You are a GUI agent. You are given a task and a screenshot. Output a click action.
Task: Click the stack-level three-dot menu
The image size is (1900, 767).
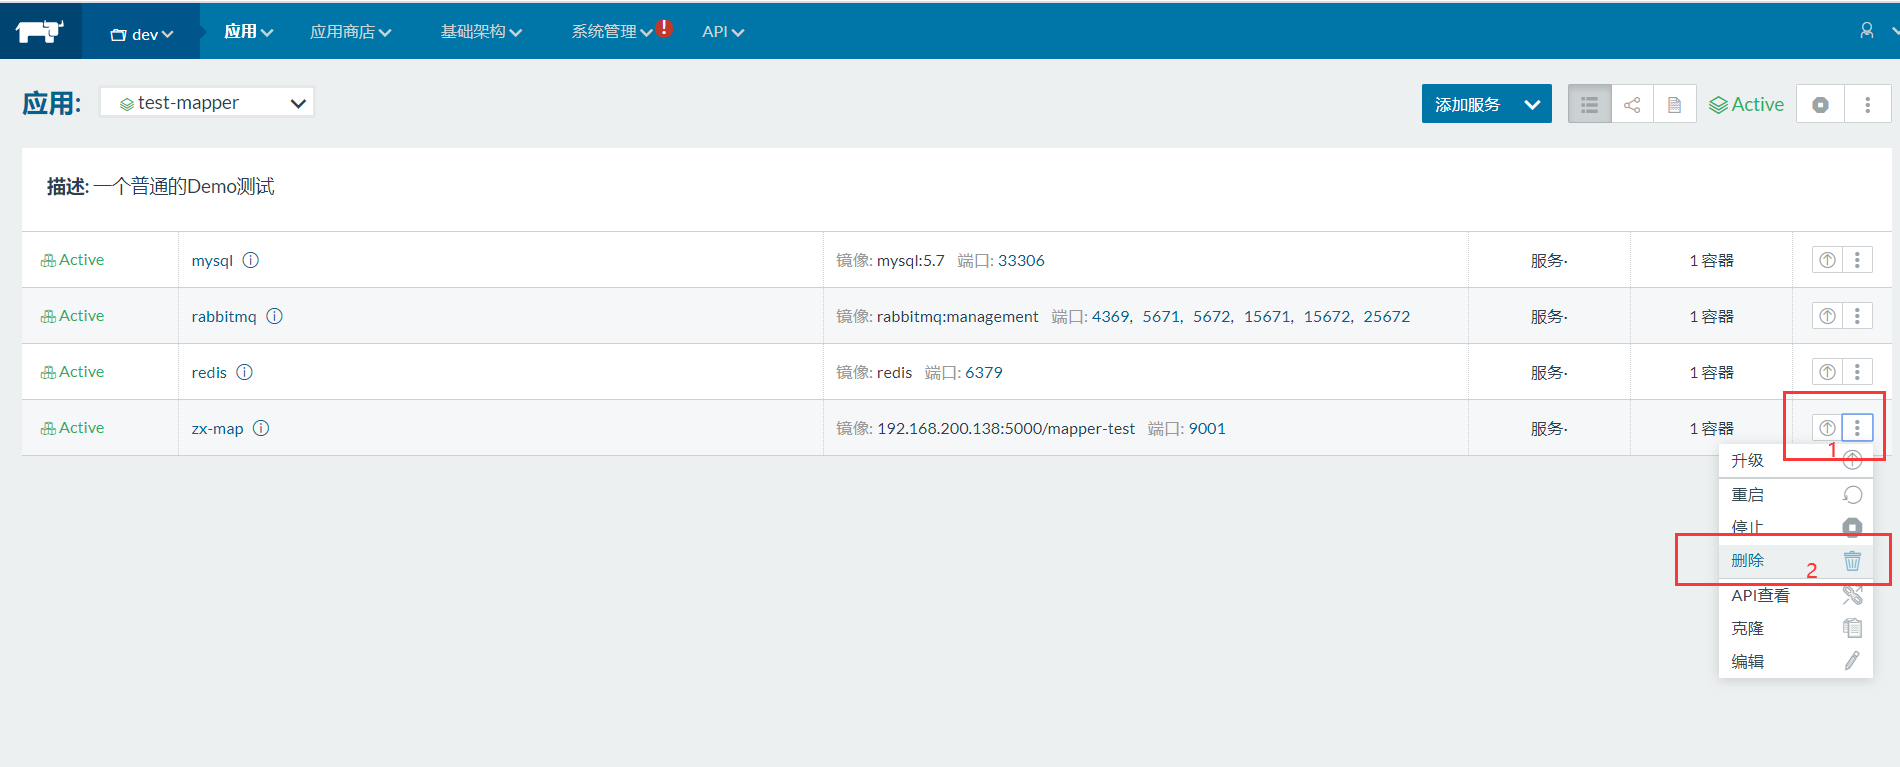(1867, 105)
